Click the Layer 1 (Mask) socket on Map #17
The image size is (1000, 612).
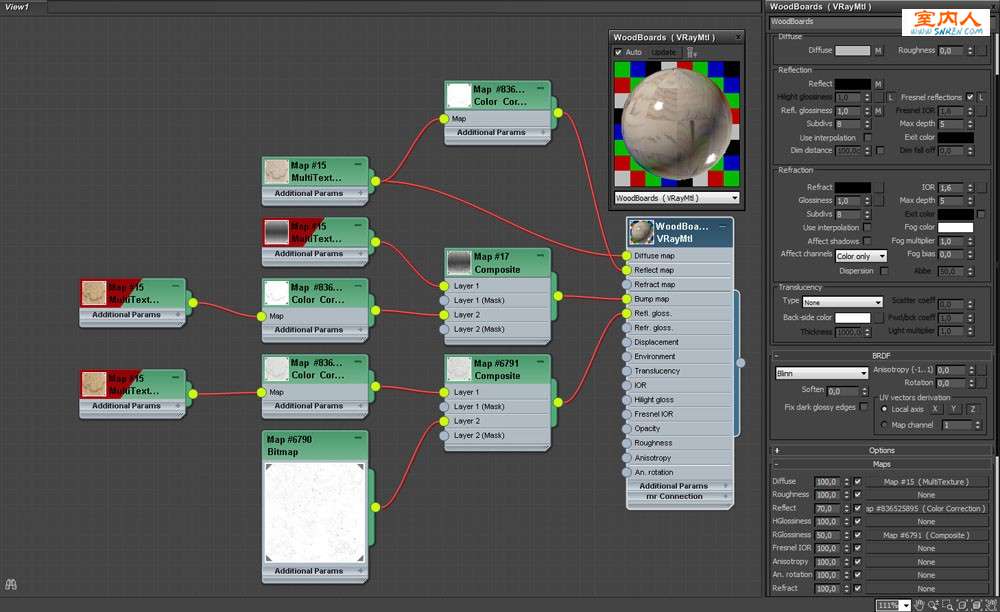444,300
